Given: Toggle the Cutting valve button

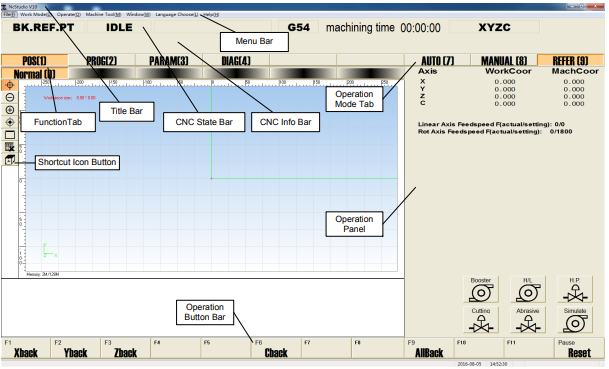Looking at the screenshot, I should 481,320.
